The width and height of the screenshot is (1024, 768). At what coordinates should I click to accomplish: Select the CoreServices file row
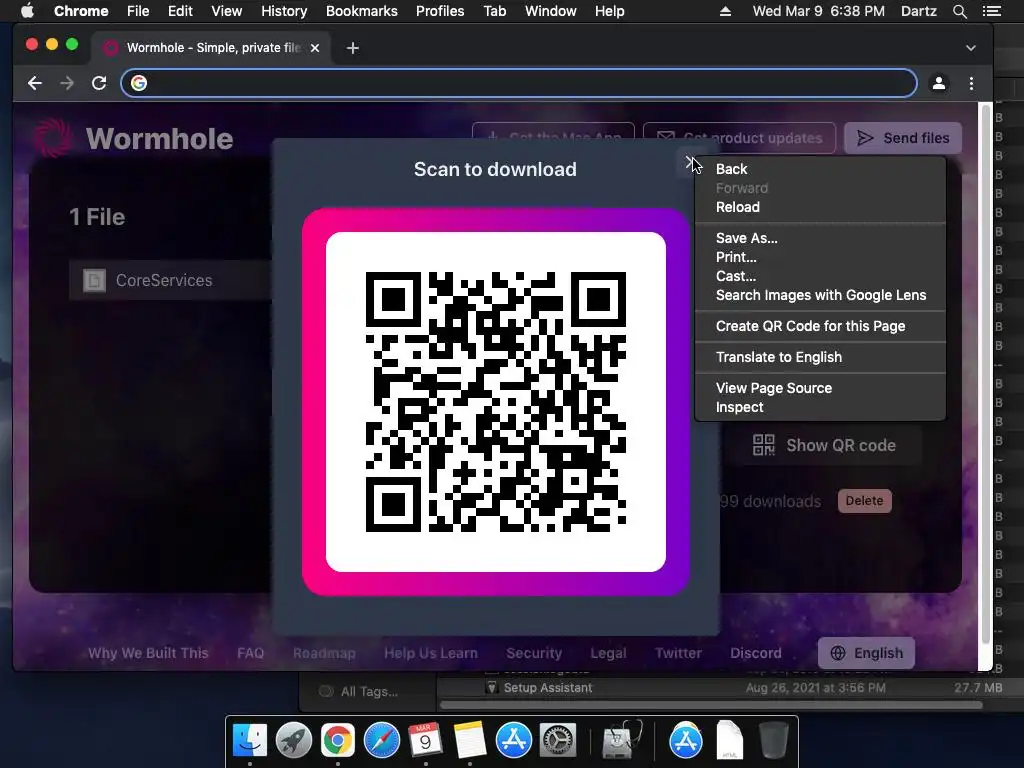[x=170, y=280]
